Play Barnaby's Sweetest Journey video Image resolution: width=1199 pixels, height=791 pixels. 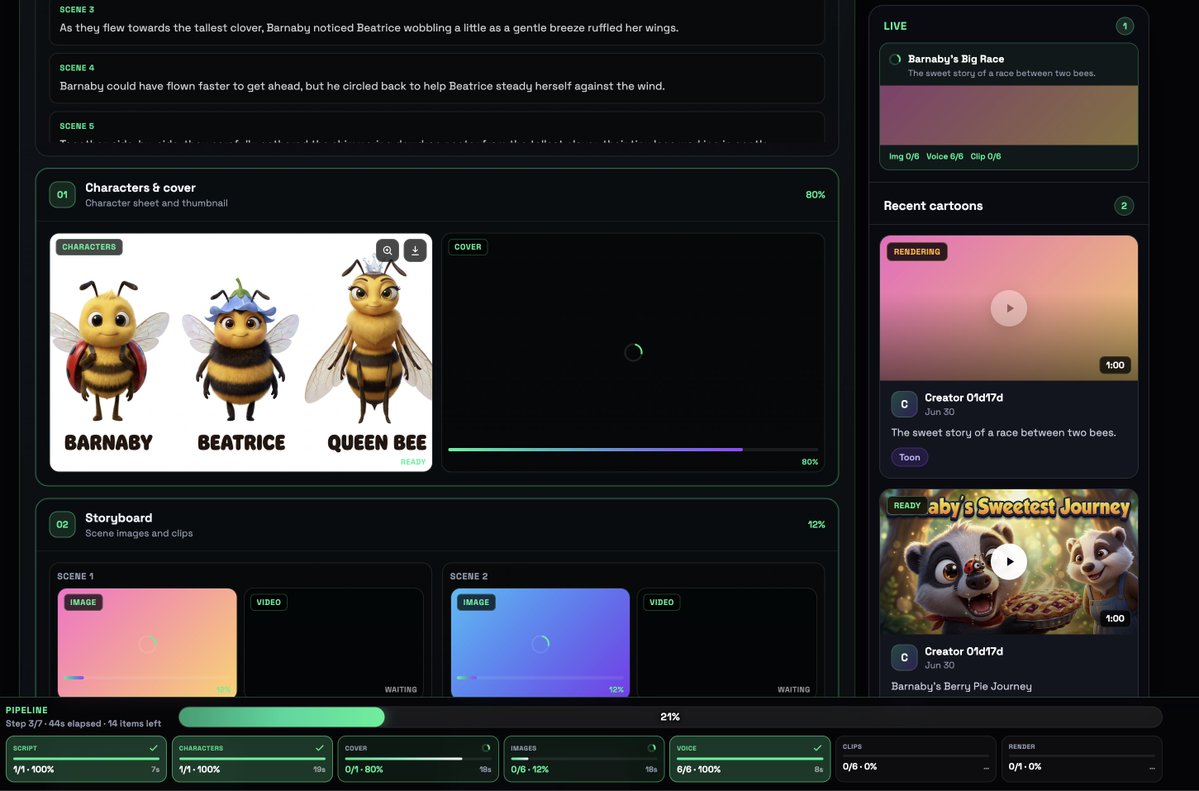click(x=1009, y=562)
